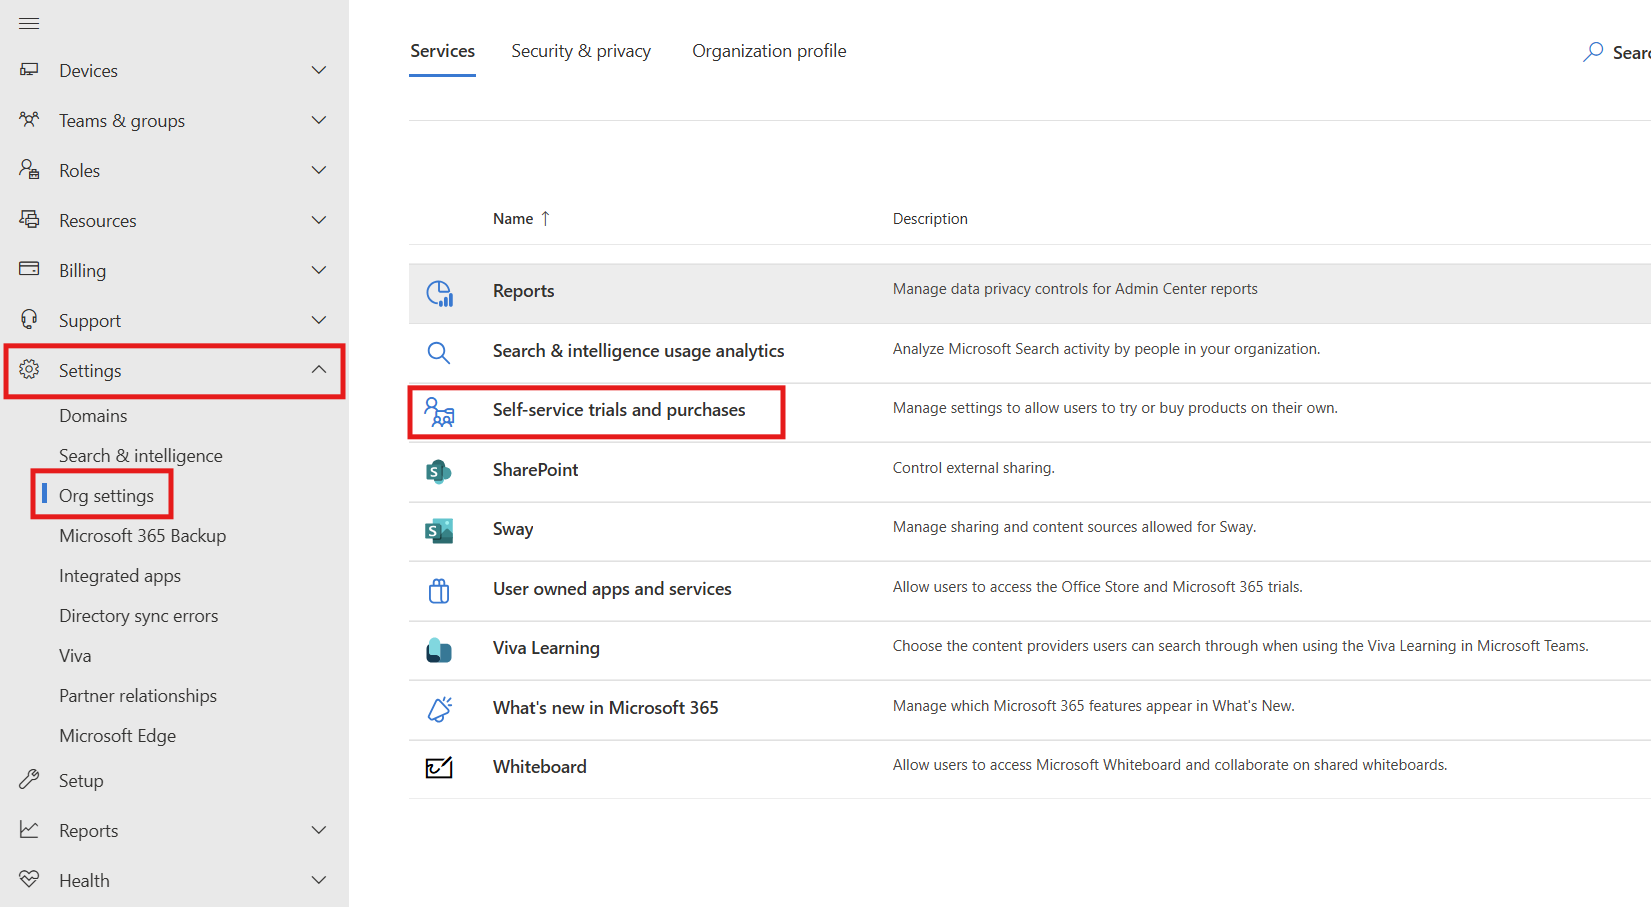The height and width of the screenshot is (907, 1651).
Task: Select Org settings in sidebar
Action: (x=106, y=496)
